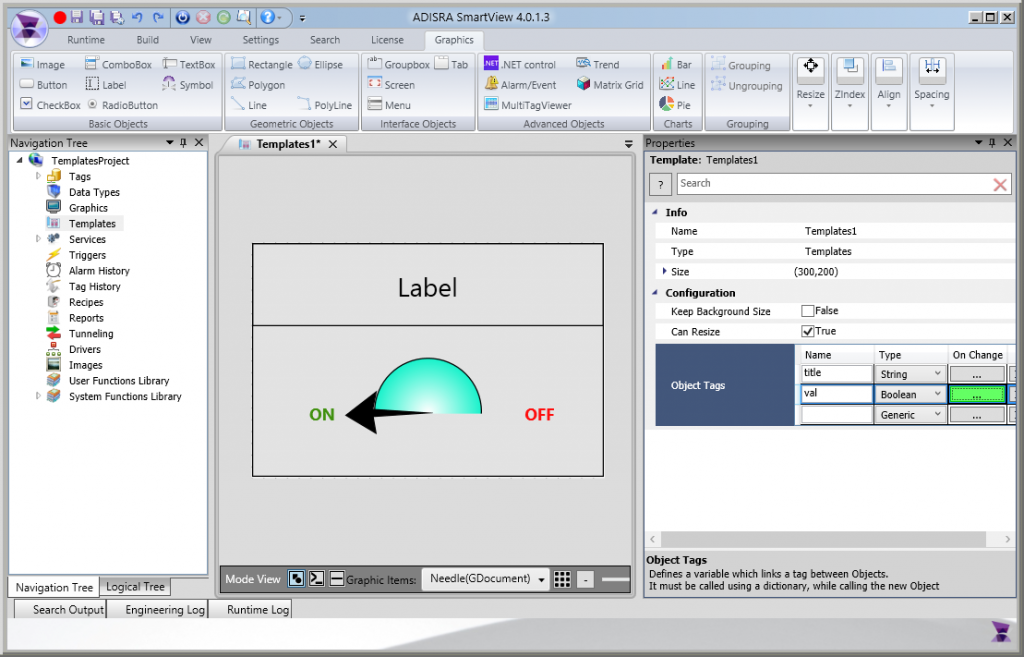This screenshot has height=657, width=1024.
Task: Select the Polygon tool
Action: (x=258, y=85)
